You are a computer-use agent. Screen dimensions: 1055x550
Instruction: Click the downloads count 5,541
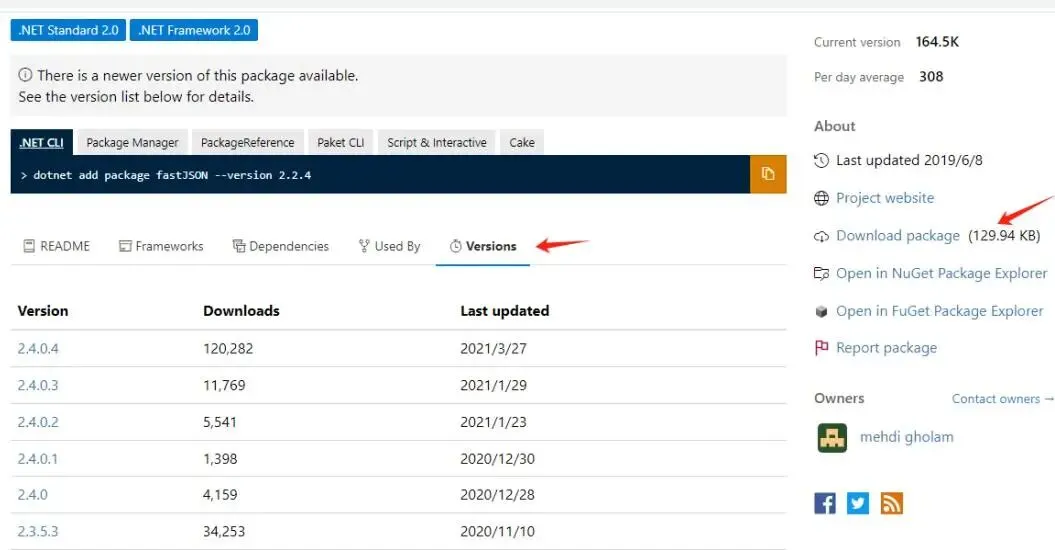pos(220,422)
